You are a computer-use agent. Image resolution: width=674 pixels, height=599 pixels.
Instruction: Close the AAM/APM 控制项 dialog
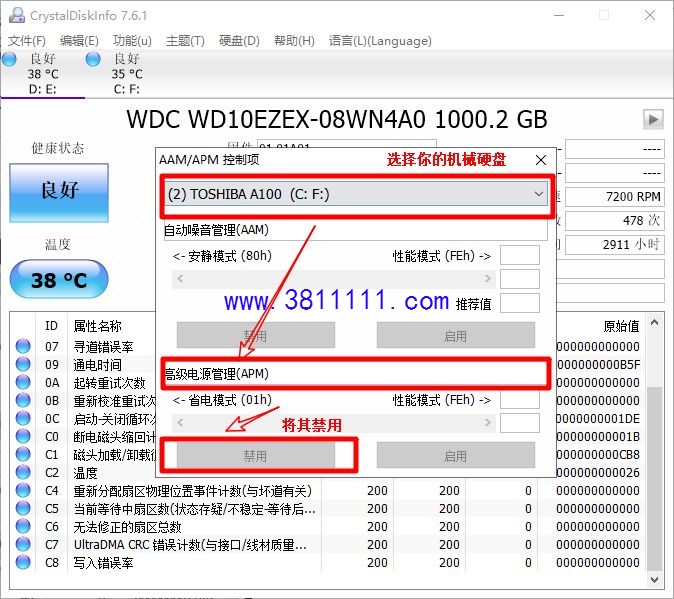click(541, 160)
